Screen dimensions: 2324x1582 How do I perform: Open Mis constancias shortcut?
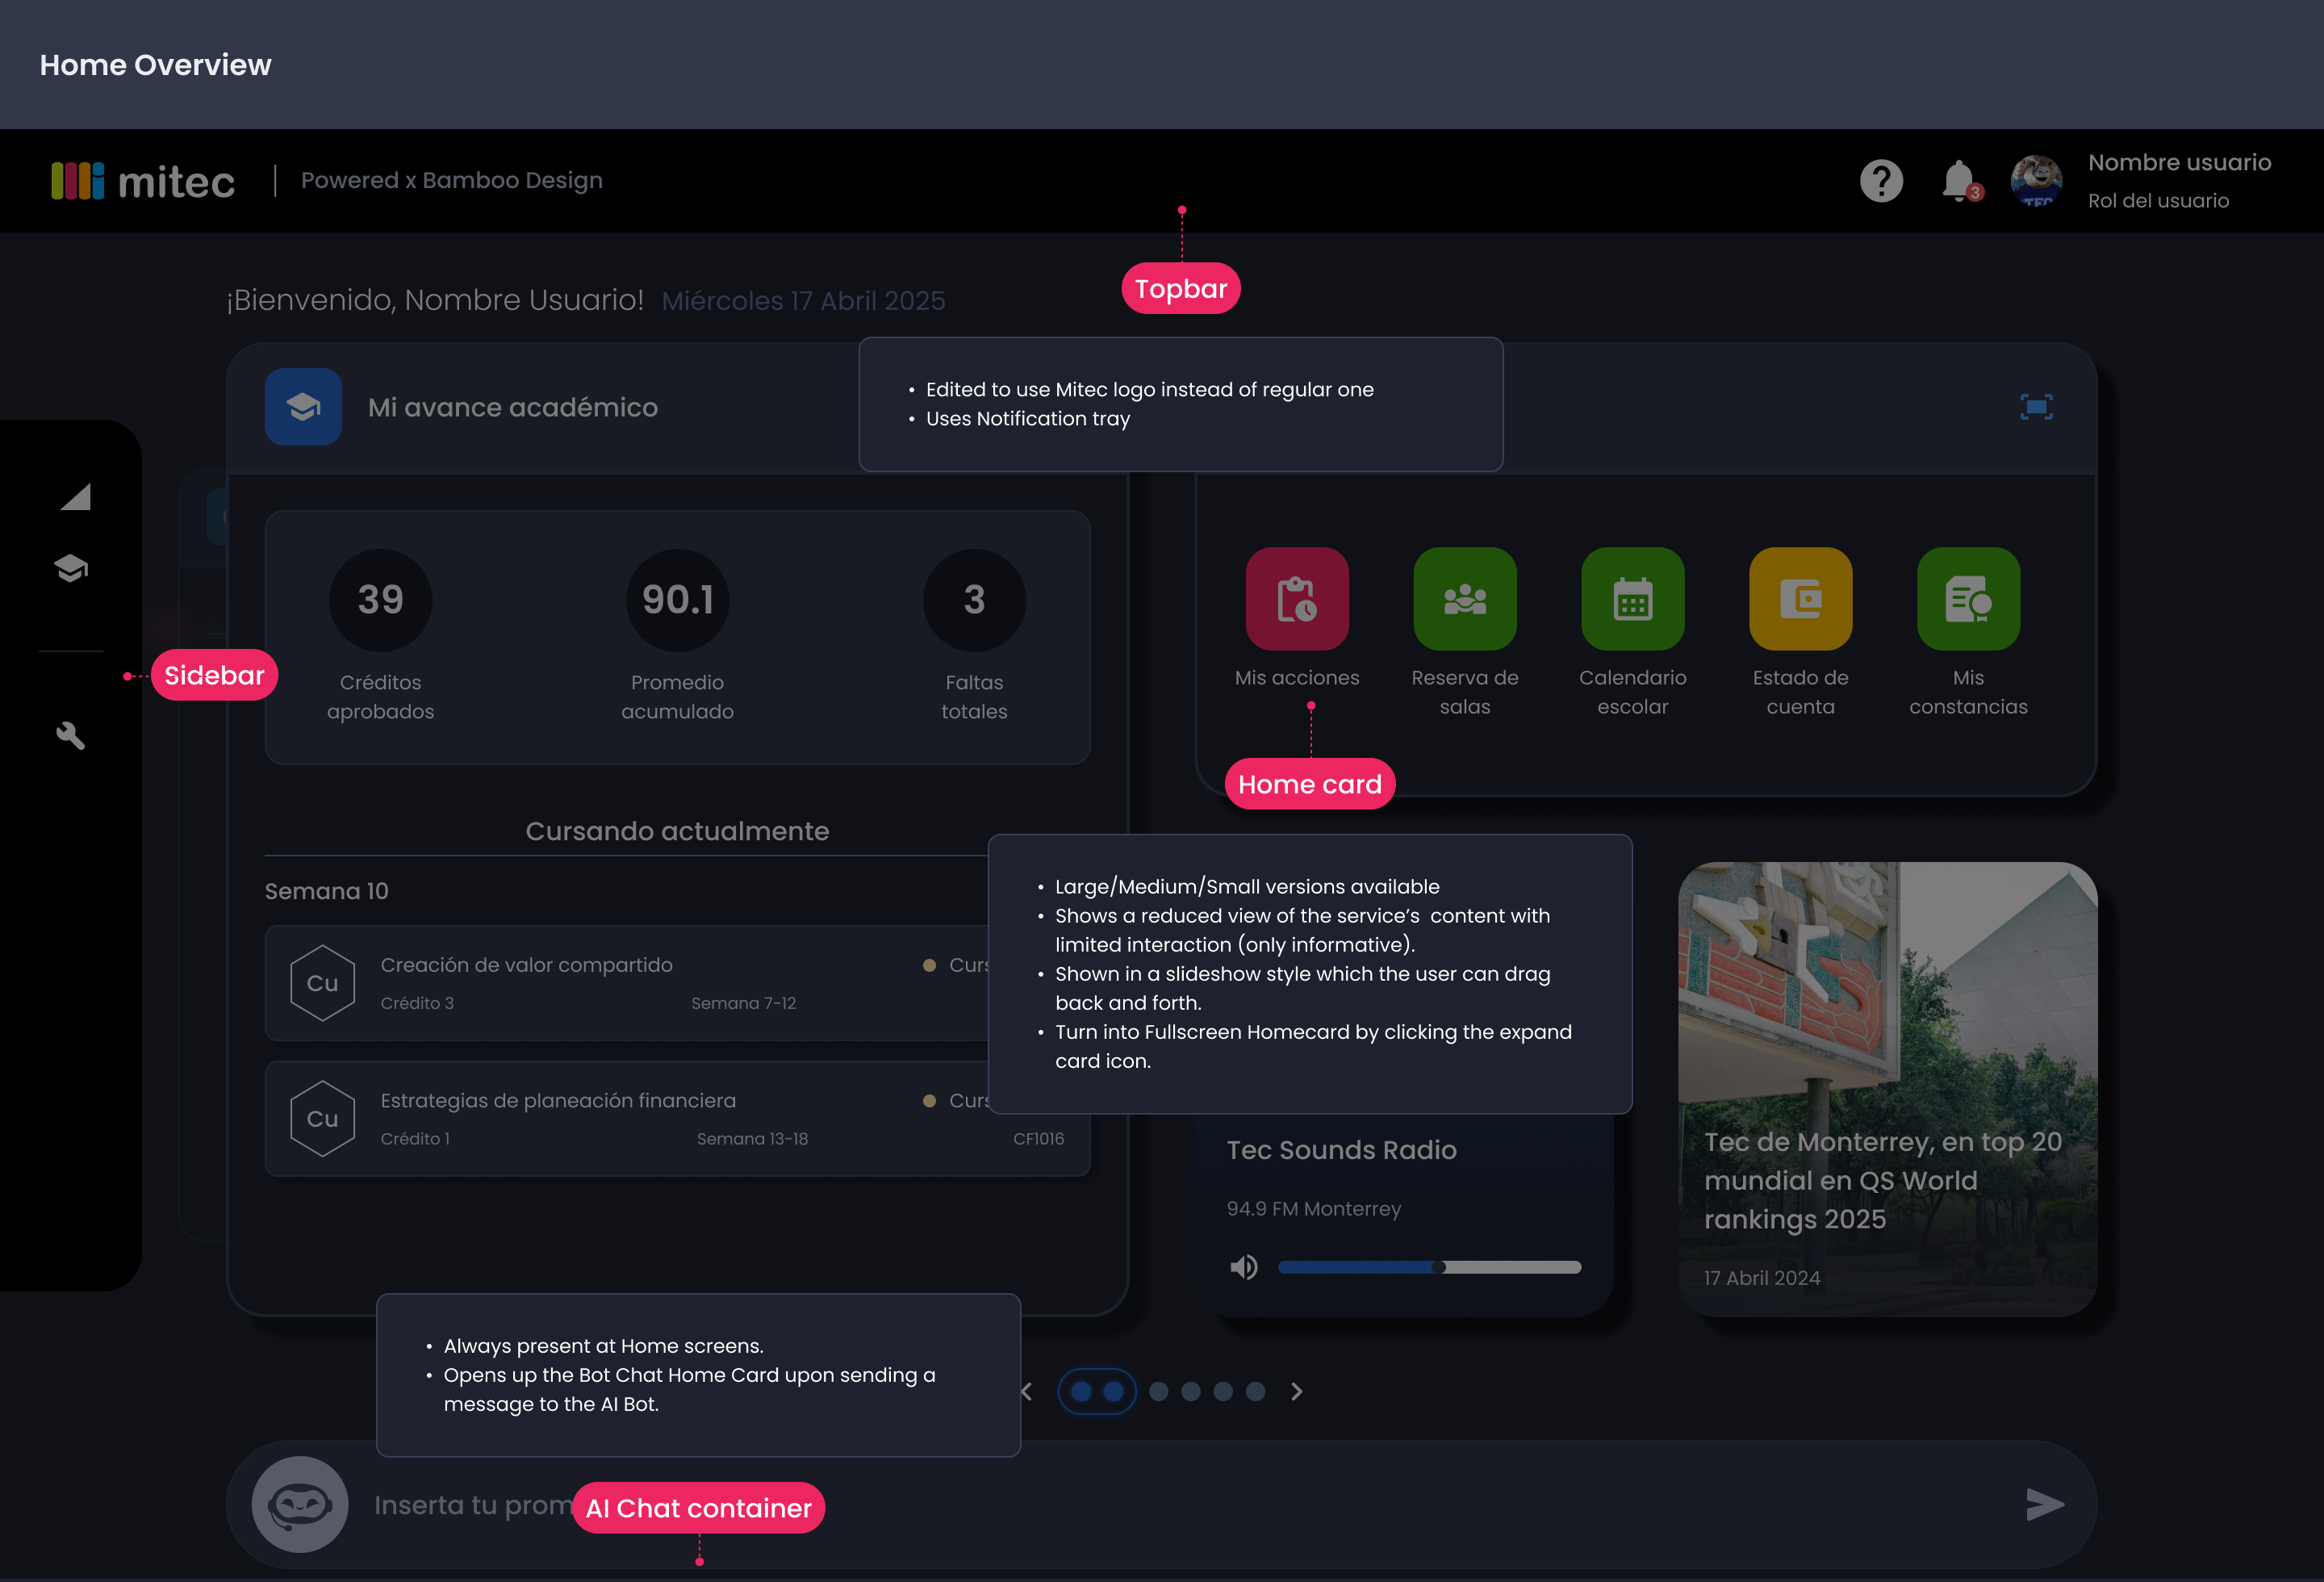pyautogui.click(x=1969, y=632)
